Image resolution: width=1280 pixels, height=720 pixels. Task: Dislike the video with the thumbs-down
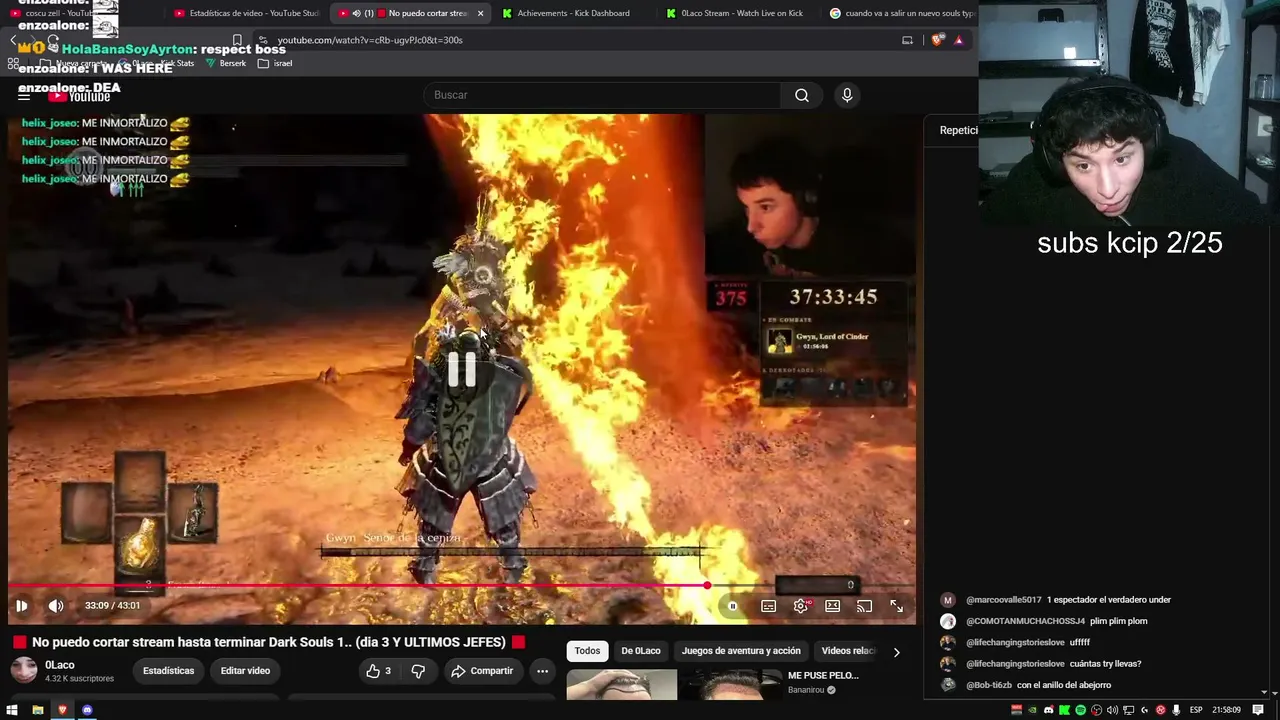pos(418,671)
